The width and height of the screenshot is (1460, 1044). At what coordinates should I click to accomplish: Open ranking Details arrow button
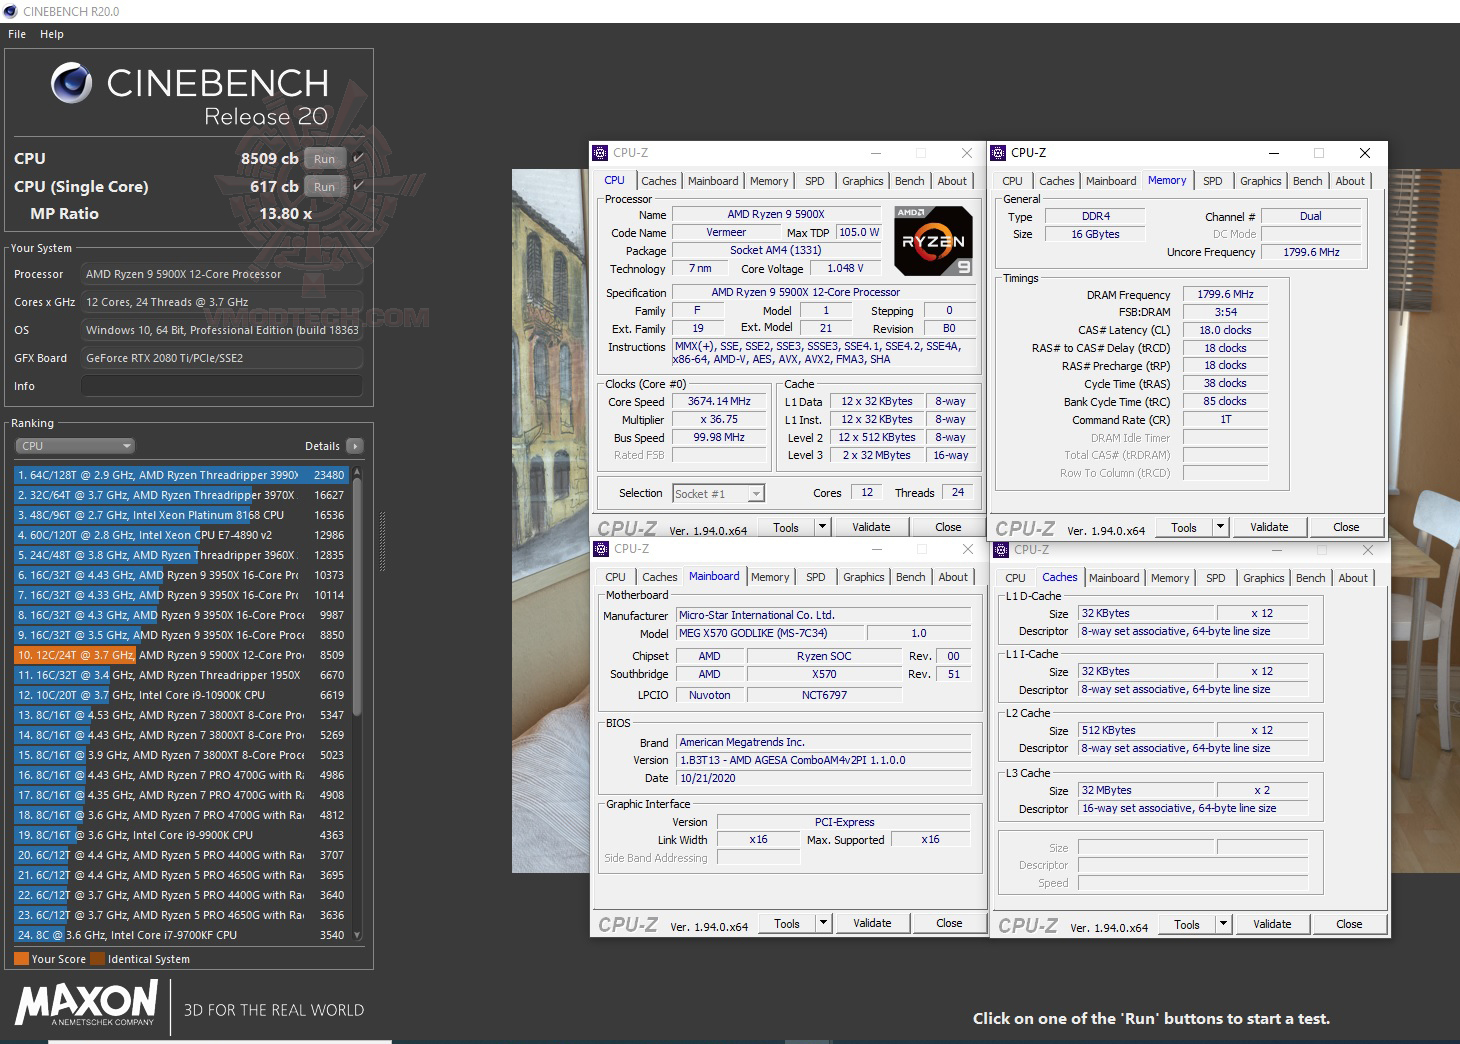click(x=355, y=446)
